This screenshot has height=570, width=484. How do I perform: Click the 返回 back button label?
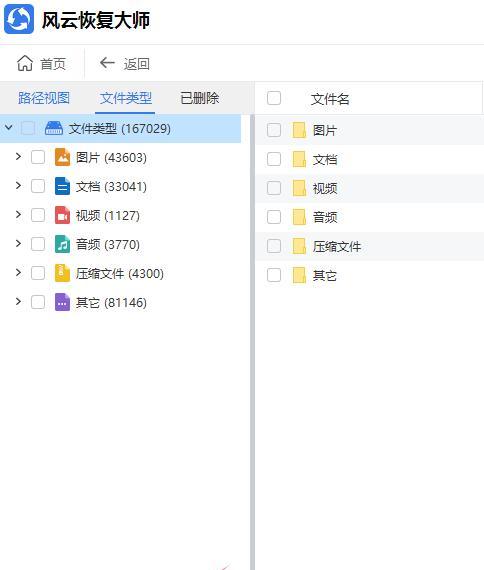[136, 64]
